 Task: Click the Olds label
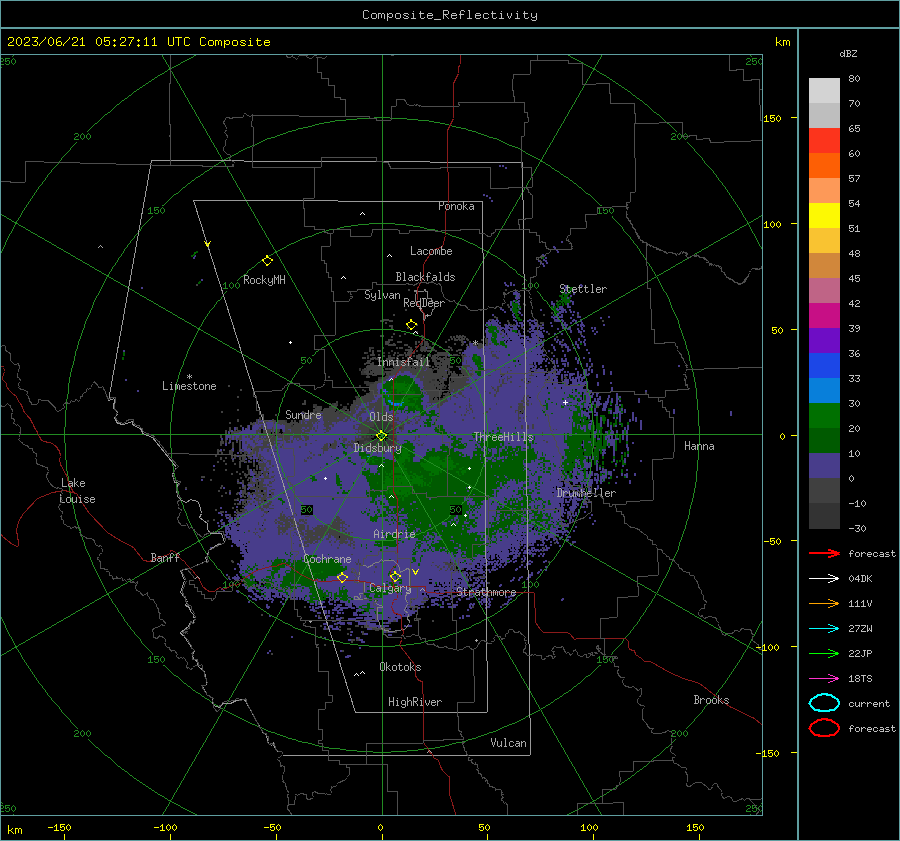[x=381, y=417]
